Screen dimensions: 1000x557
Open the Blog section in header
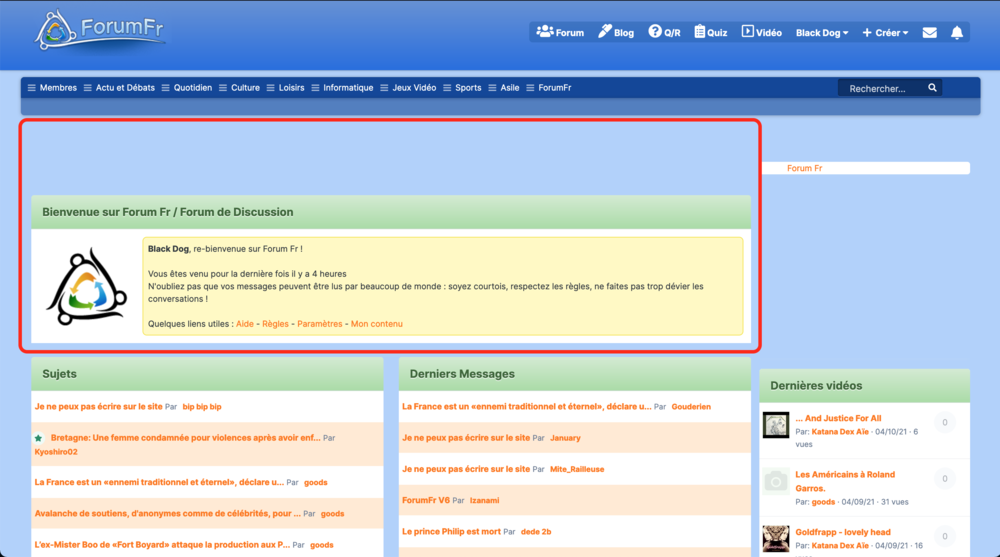616,33
